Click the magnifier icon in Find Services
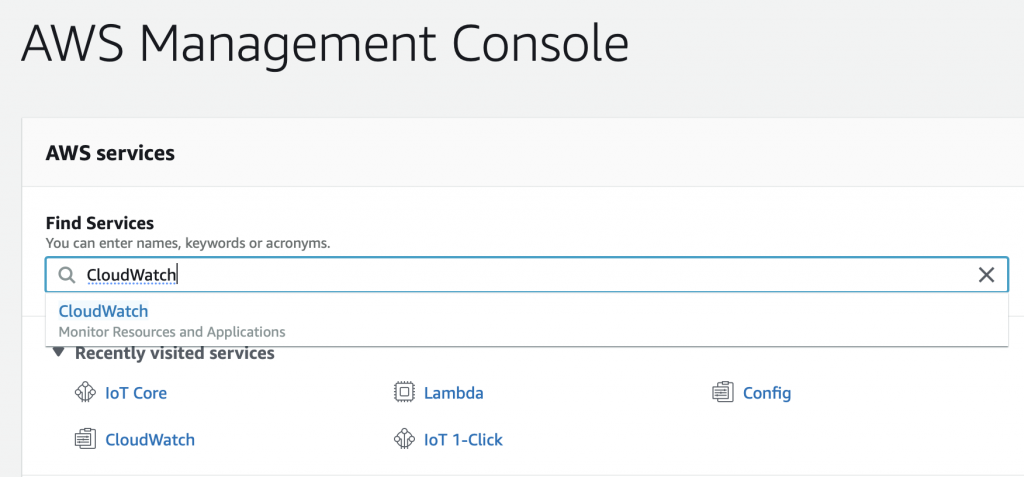This screenshot has height=477, width=1024. pos(67,275)
